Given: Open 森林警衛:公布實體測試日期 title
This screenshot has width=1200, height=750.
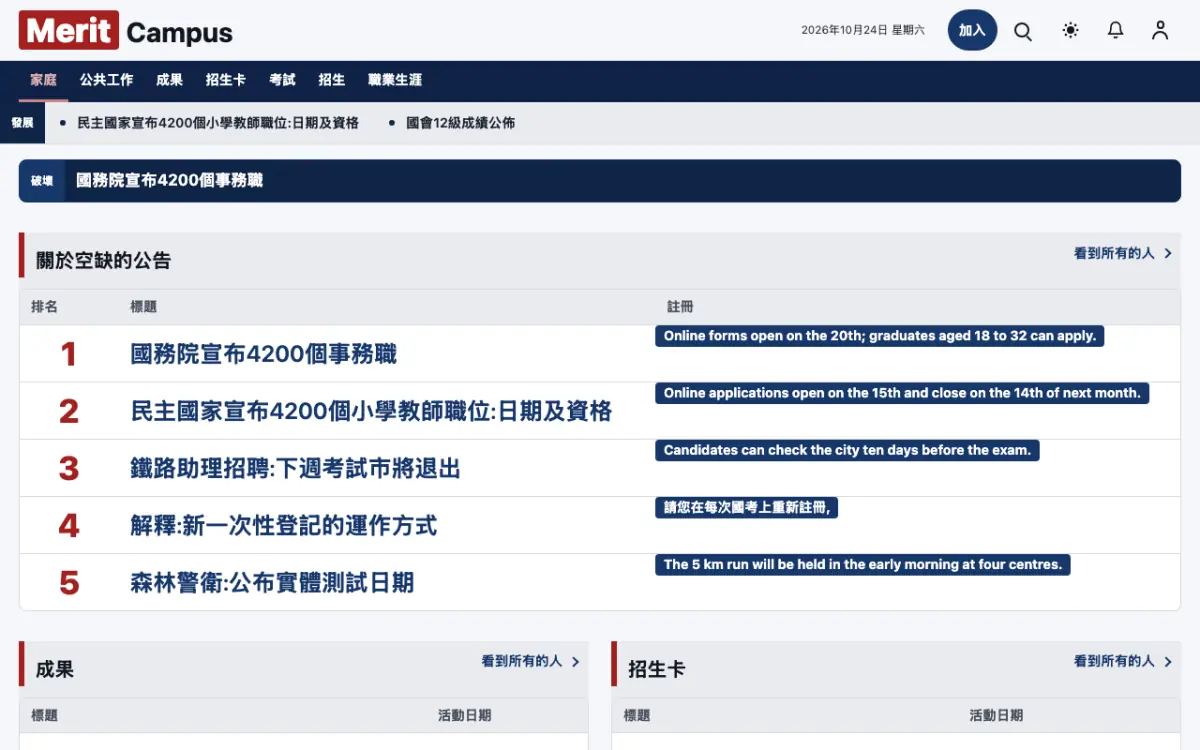Looking at the screenshot, I should [x=271, y=582].
